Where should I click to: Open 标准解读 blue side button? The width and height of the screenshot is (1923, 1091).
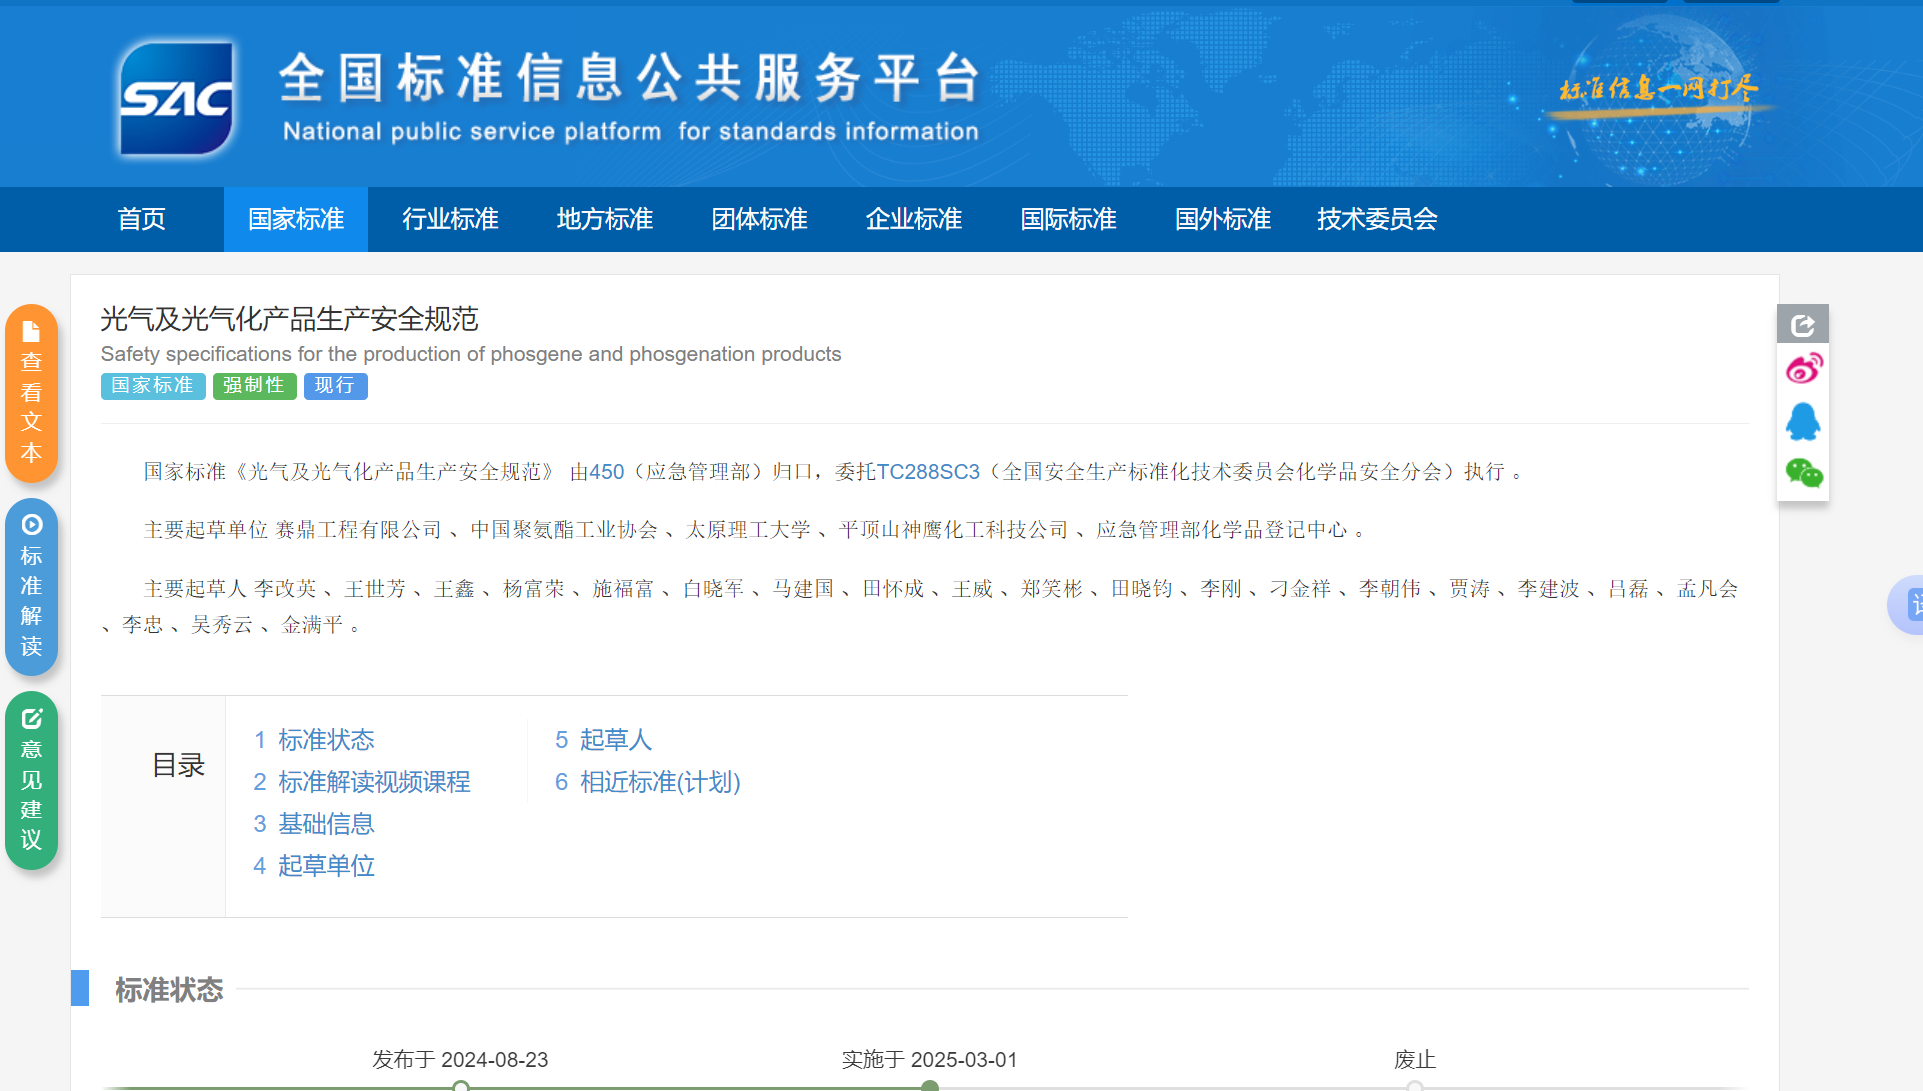[31, 587]
